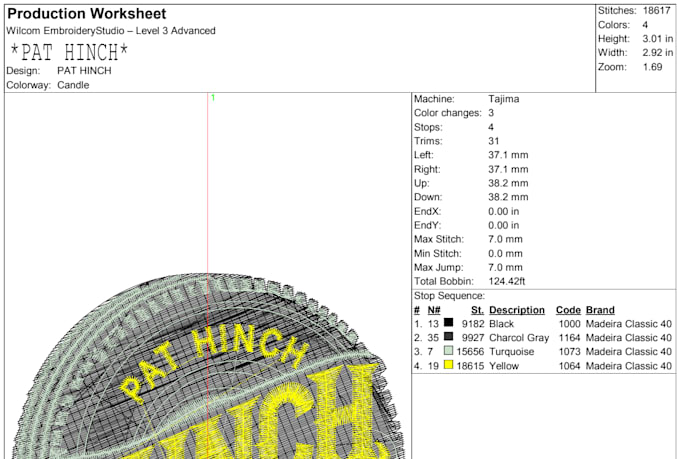Click the Production Worksheet title

(87, 14)
